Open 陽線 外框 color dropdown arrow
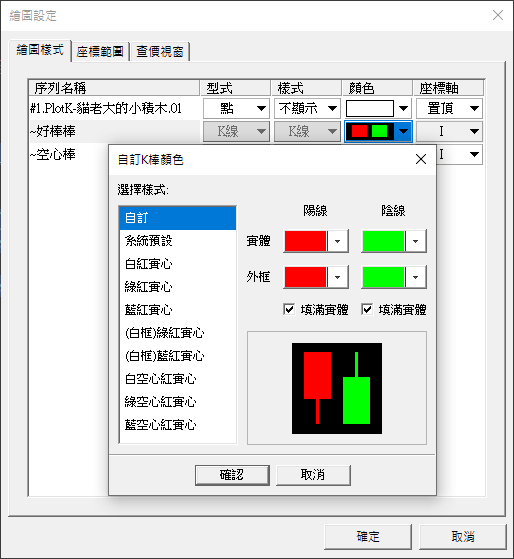Viewport: 514px width, 559px height. (337, 277)
